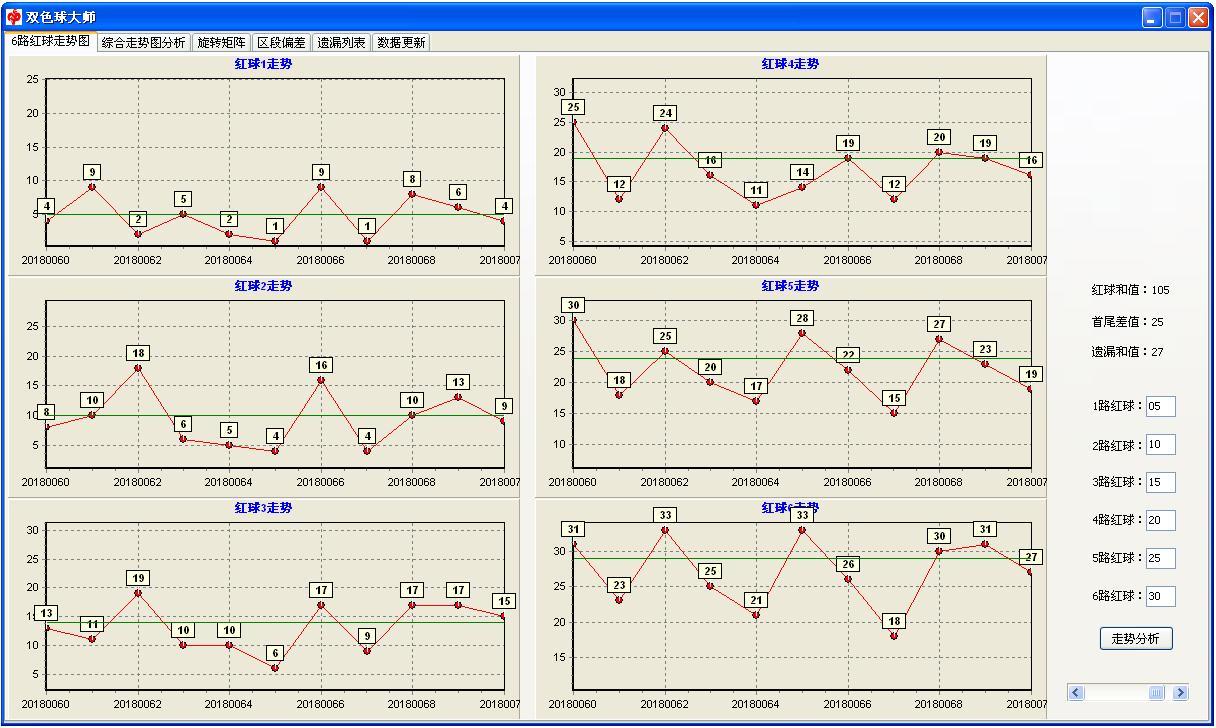Focus the 4路红球 input field
The width and height of the screenshot is (1216, 728).
(1161, 520)
